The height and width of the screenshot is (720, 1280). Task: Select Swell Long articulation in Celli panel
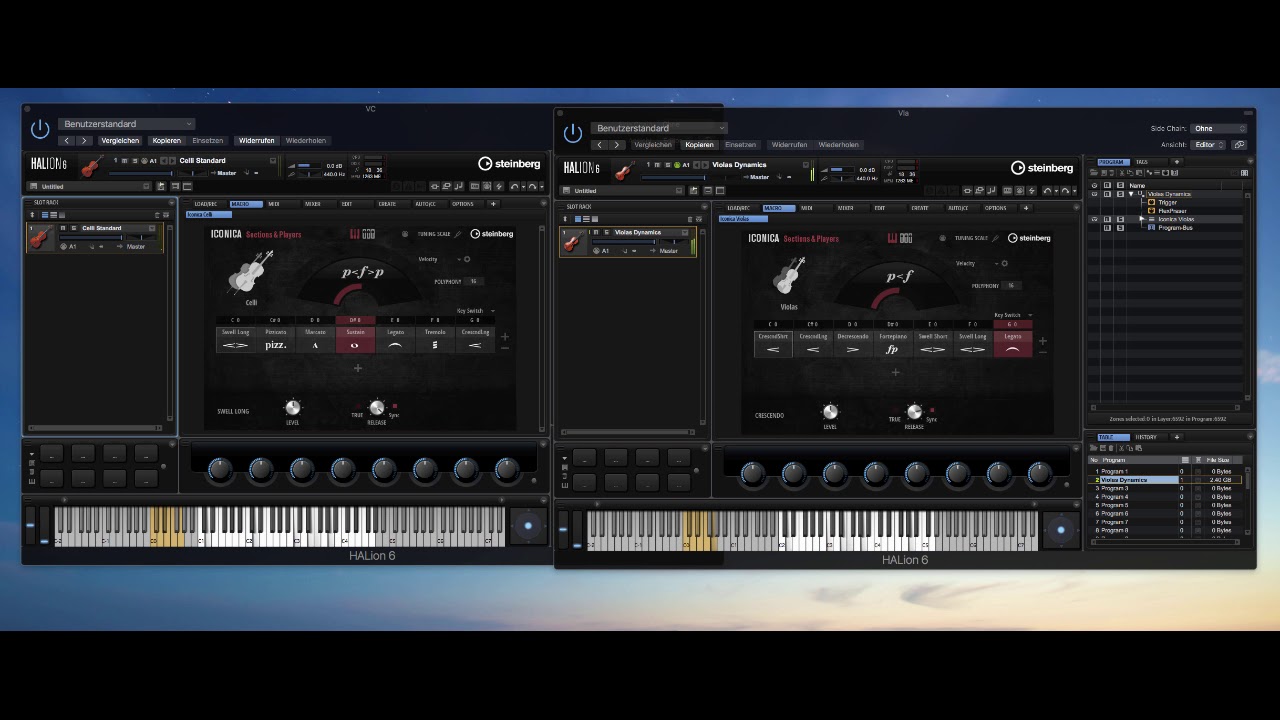click(236, 340)
